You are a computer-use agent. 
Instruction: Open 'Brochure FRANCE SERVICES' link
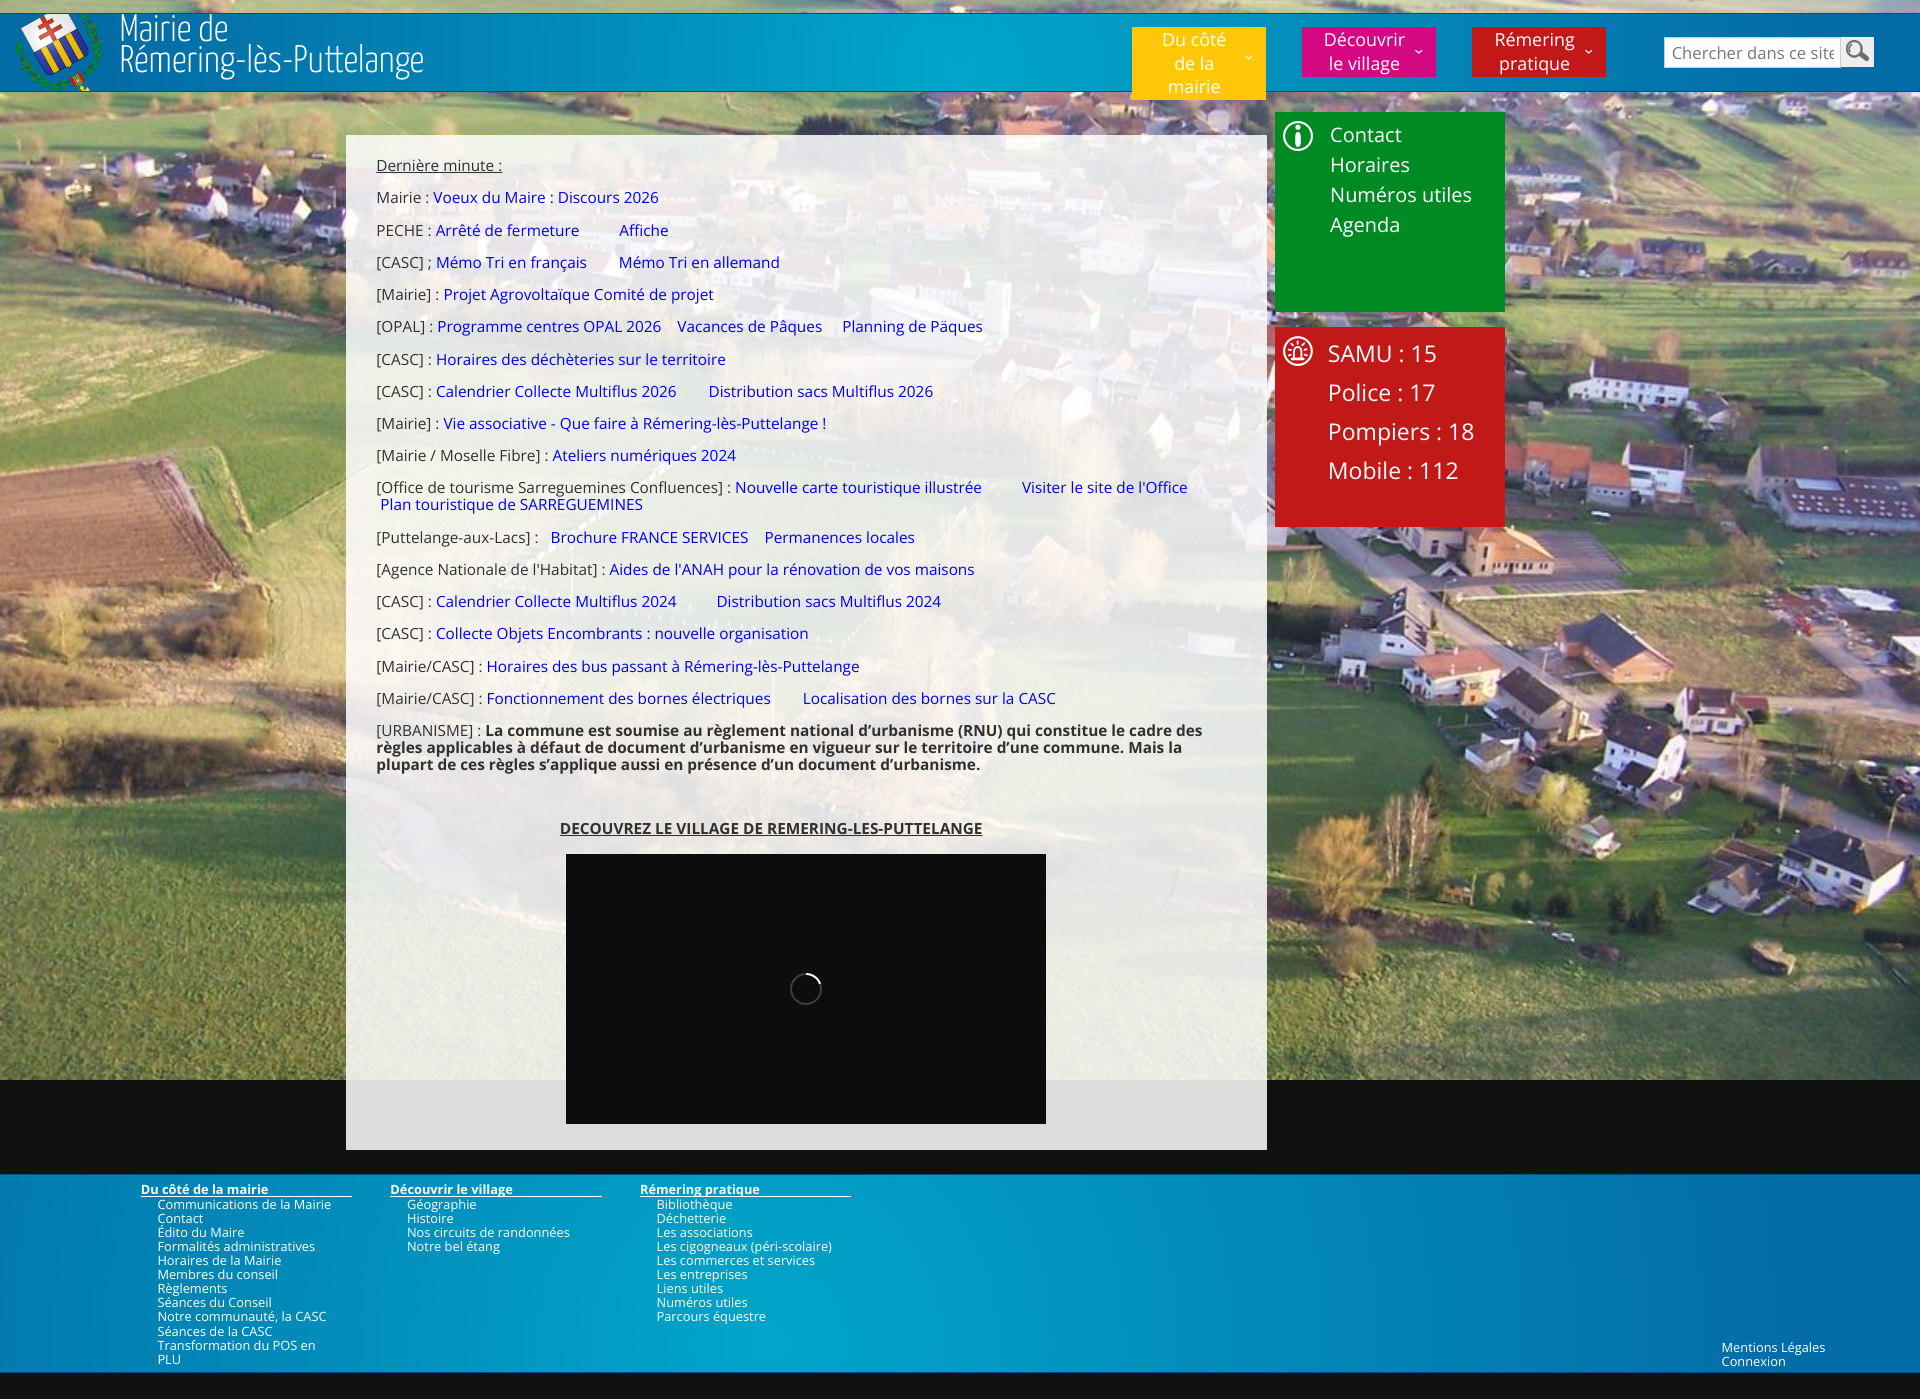(649, 538)
